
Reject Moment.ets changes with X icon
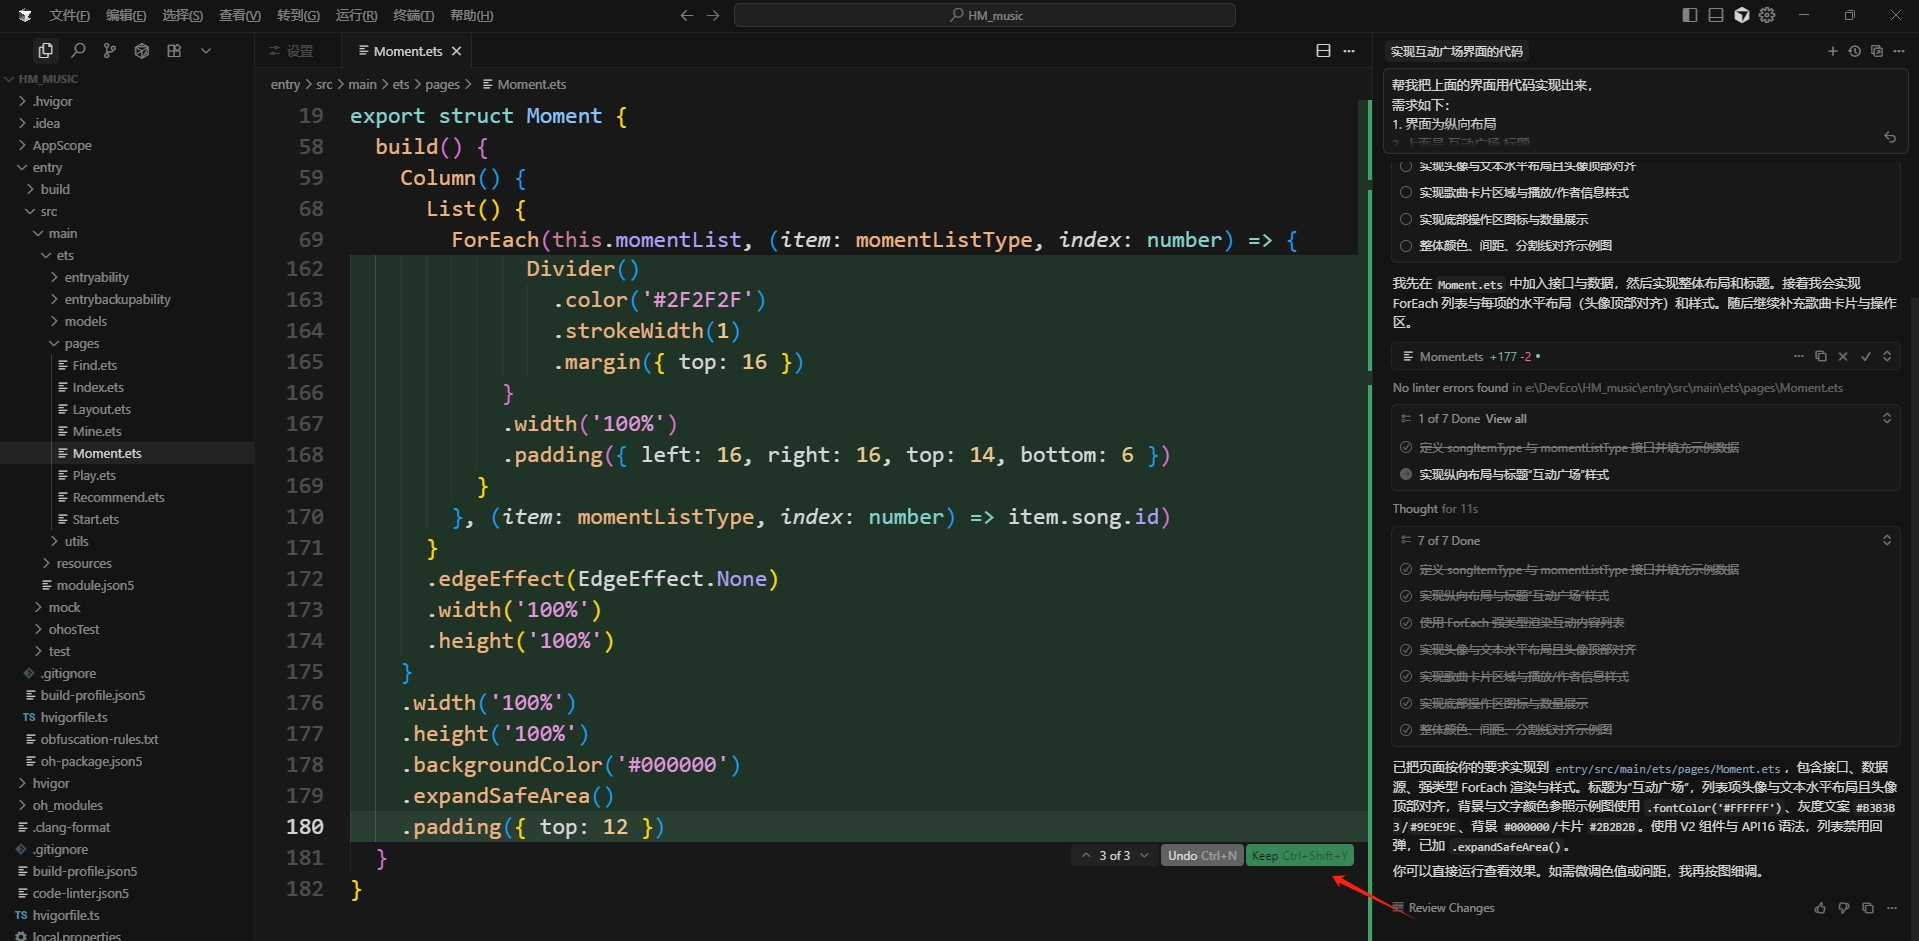pyautogui.click(x=1842, y=356)
